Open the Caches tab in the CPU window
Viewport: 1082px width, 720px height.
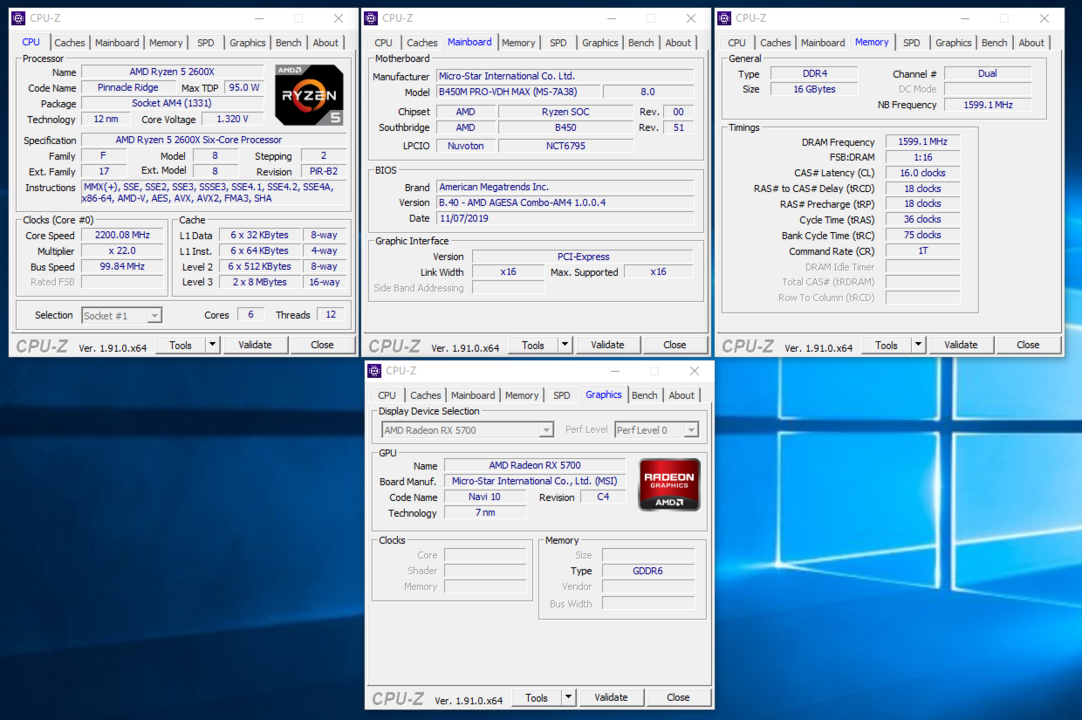pos(70,43)
